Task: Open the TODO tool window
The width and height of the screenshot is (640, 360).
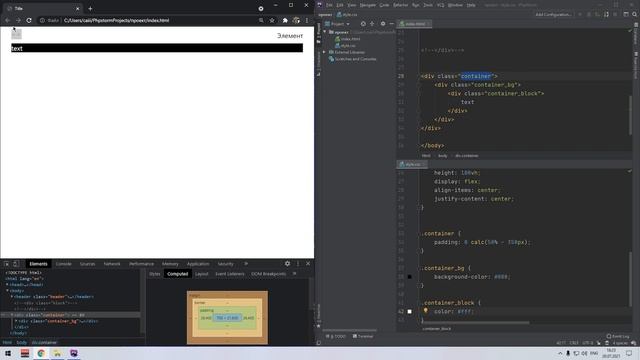Action: point(336,336)
